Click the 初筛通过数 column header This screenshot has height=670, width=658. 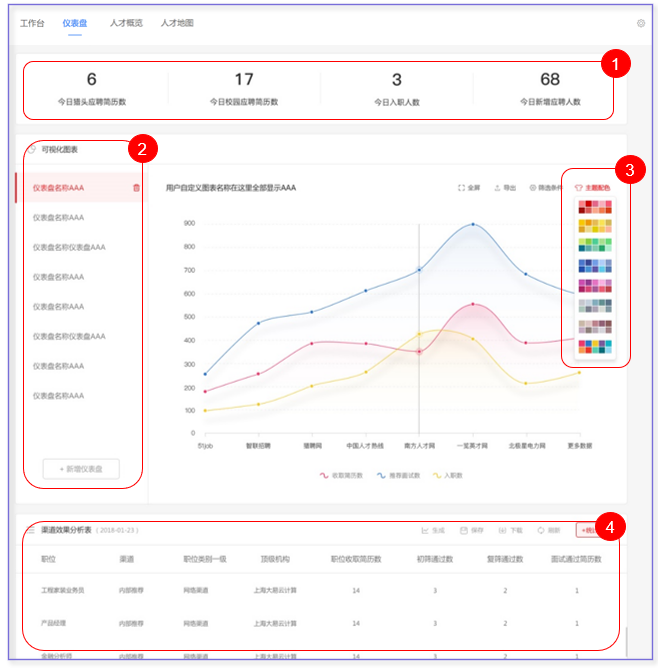435,559
